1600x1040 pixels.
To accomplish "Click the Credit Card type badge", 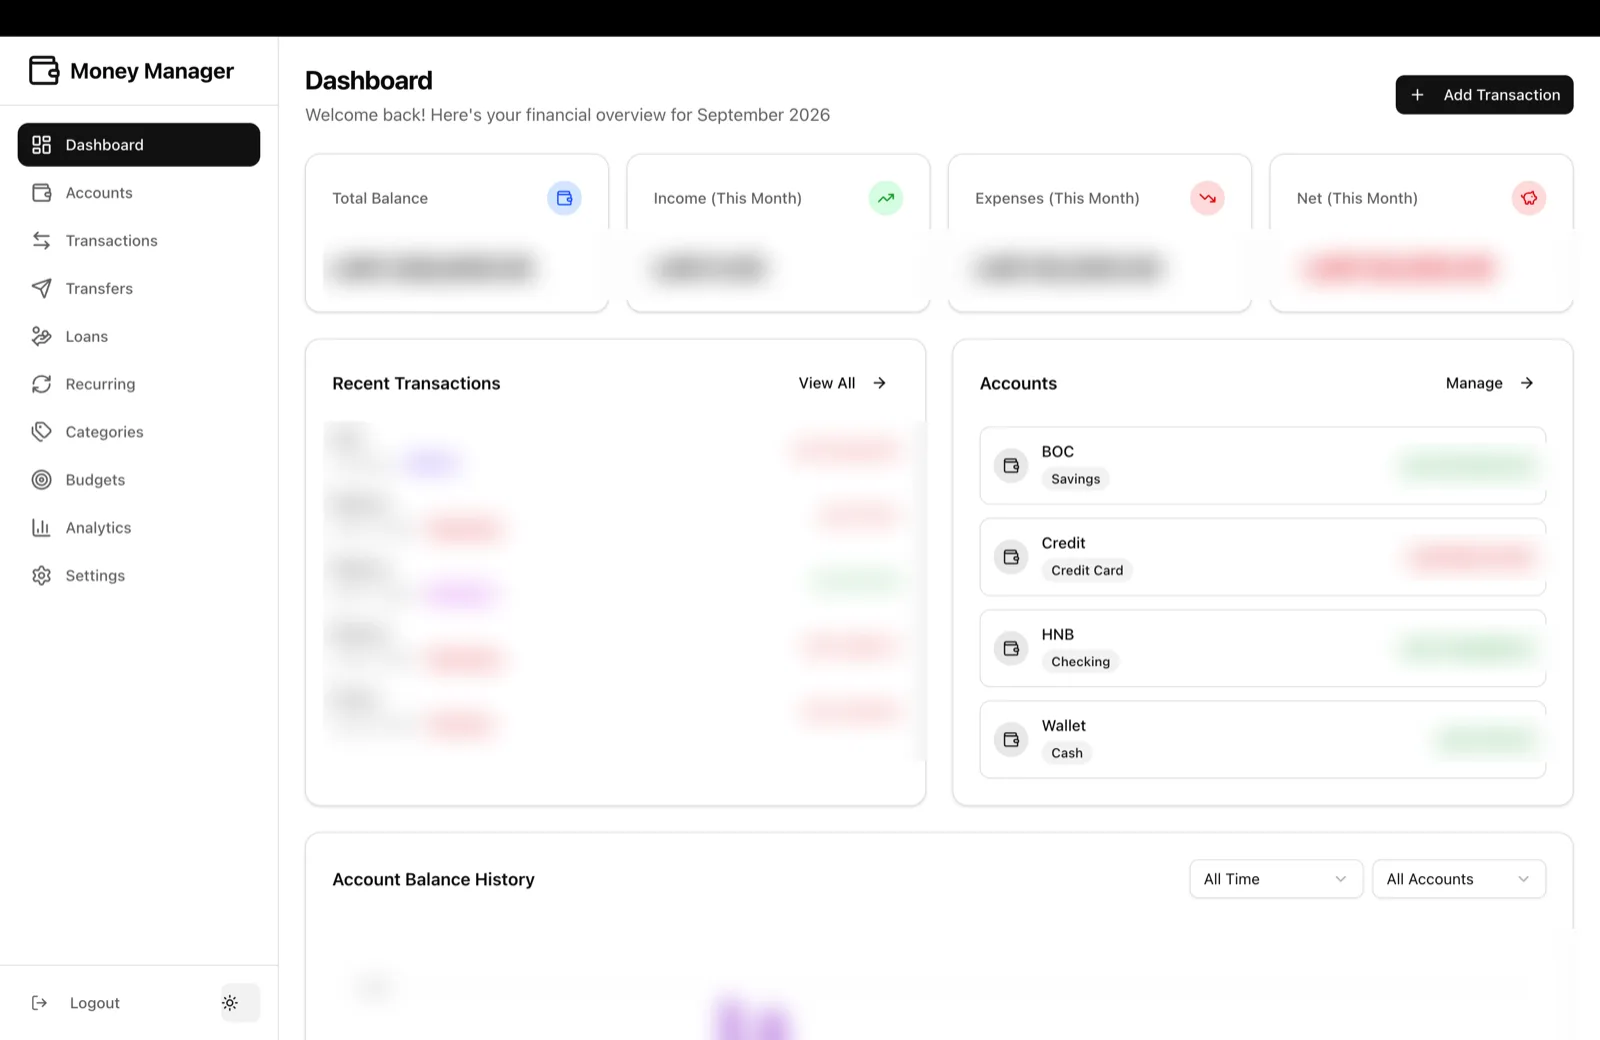I will (x=1087, y=571).
